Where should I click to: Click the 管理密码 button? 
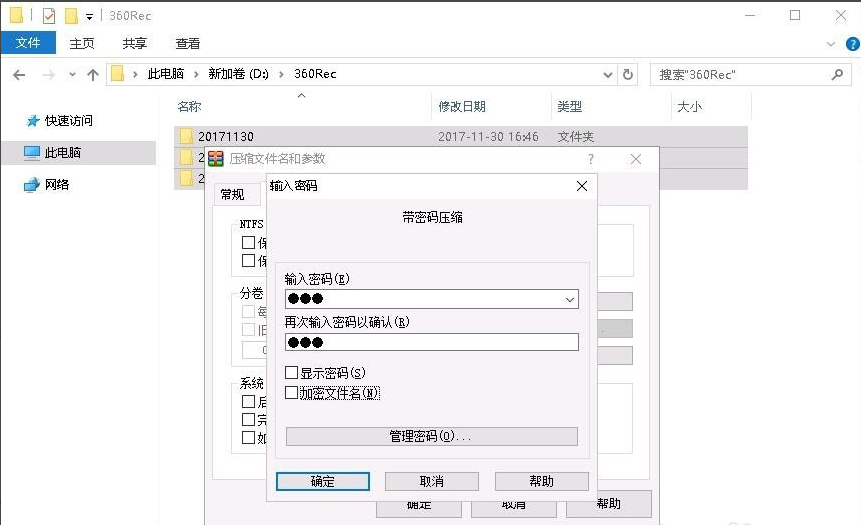pos(432,437)
